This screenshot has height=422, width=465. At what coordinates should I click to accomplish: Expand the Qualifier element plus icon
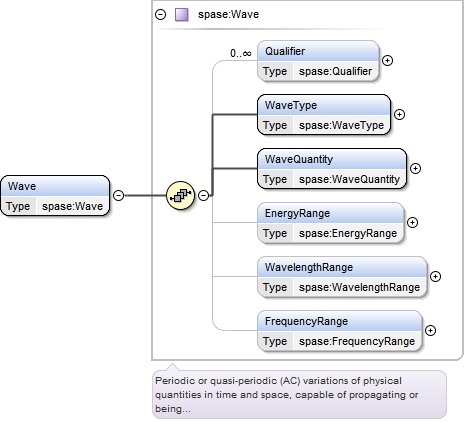point(387,61)
